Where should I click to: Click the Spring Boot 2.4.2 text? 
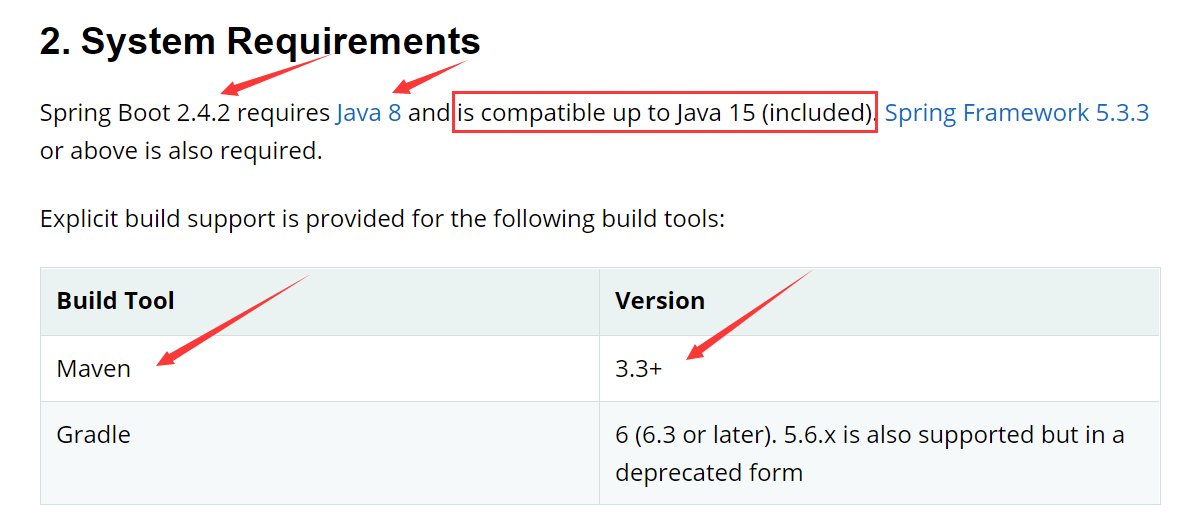[135, 113]
